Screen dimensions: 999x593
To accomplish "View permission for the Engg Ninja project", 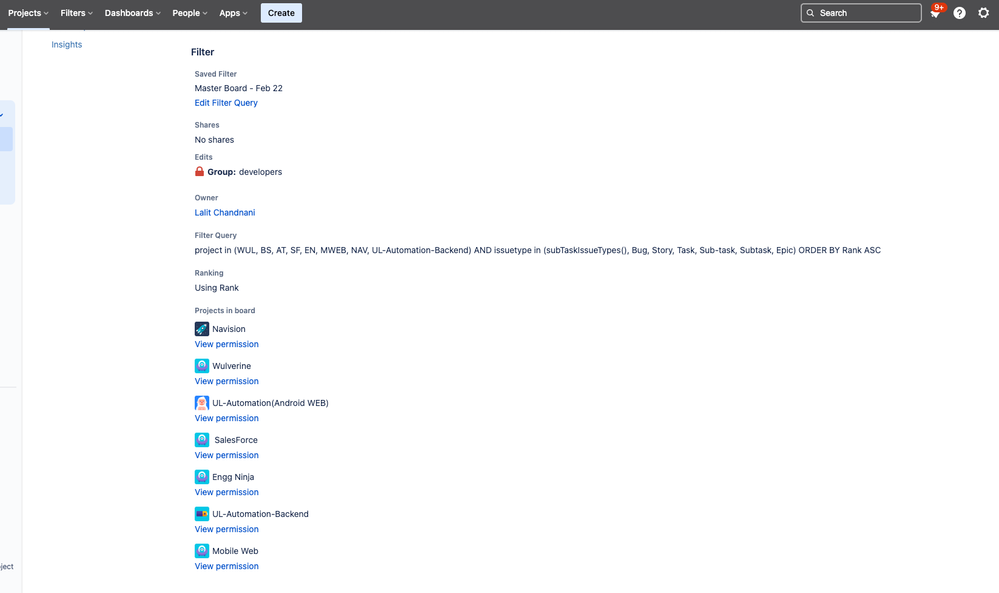I will 227,492.
